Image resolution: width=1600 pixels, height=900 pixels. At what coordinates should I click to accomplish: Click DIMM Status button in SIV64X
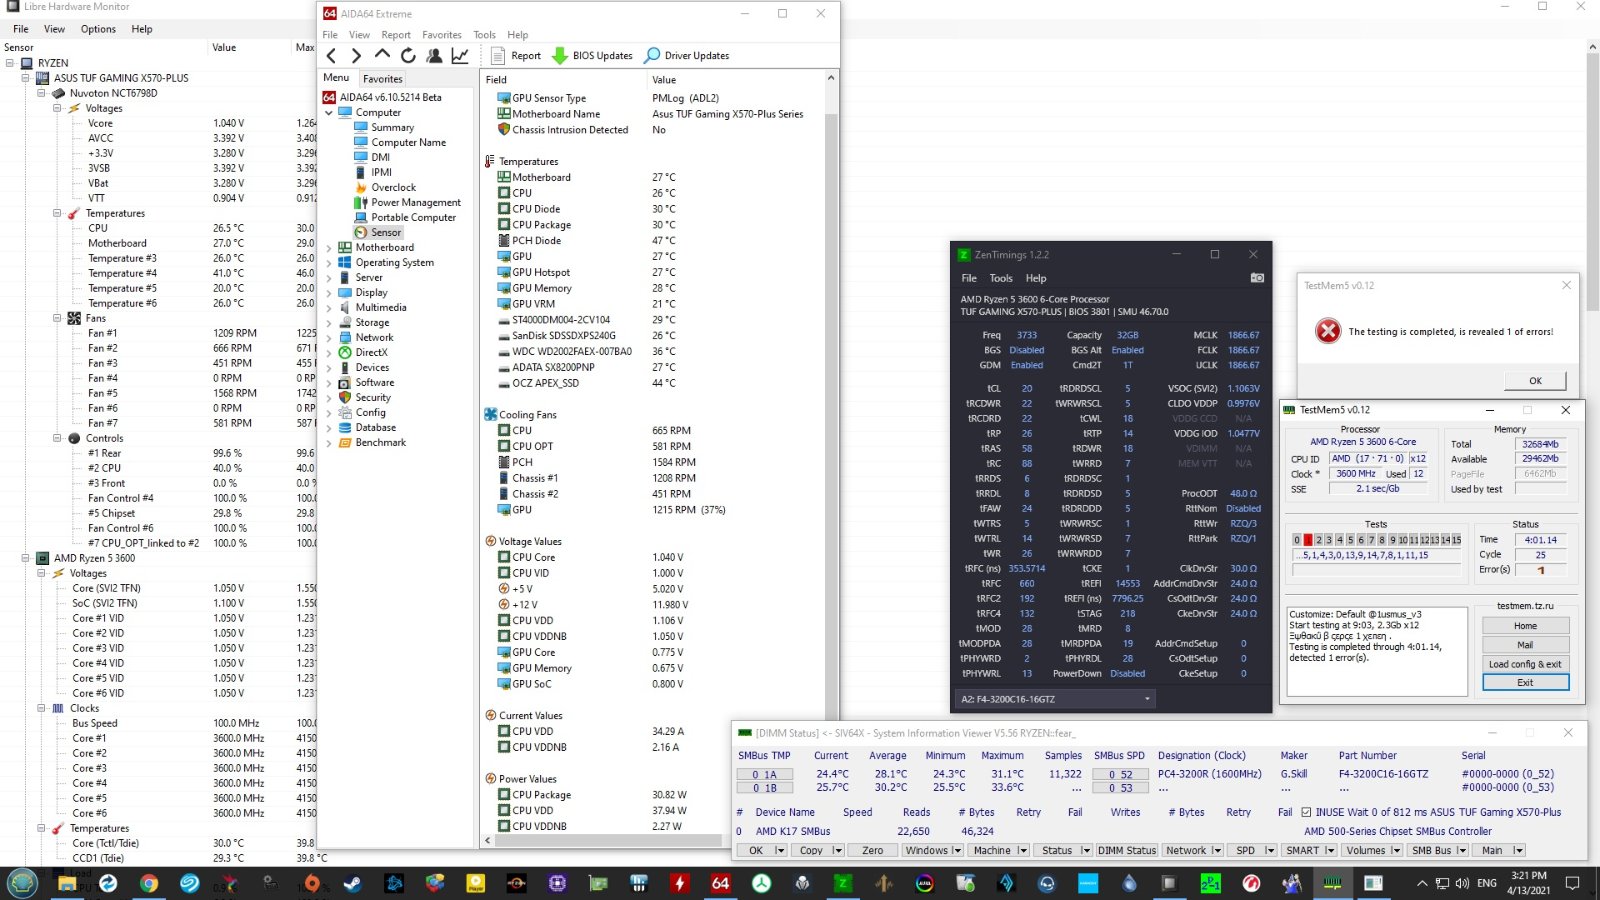click(1127, 850)
